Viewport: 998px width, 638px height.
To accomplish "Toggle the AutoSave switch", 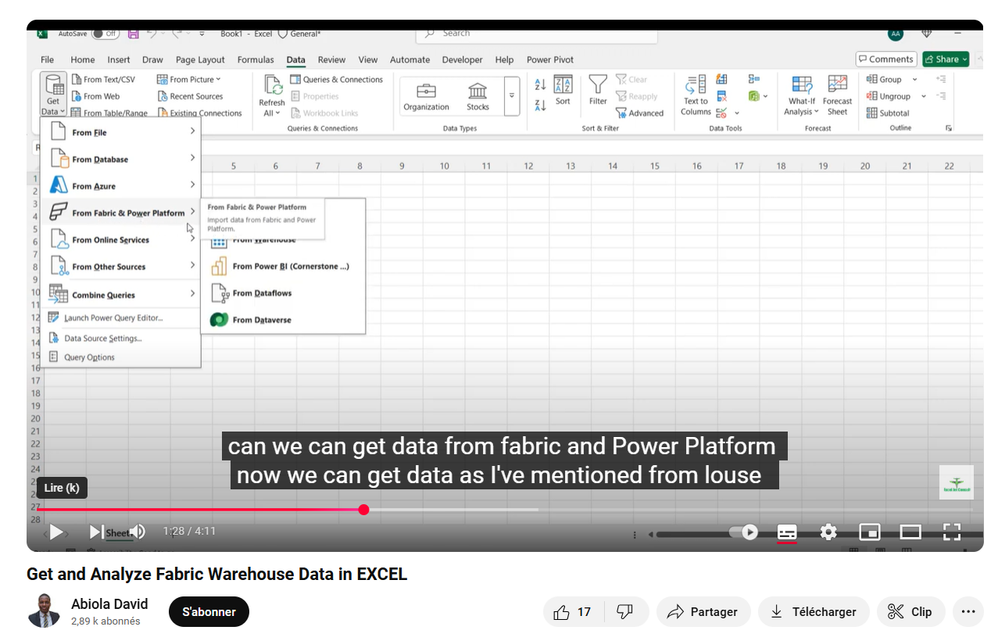I will pyautogui.click(x=104, y=33).
